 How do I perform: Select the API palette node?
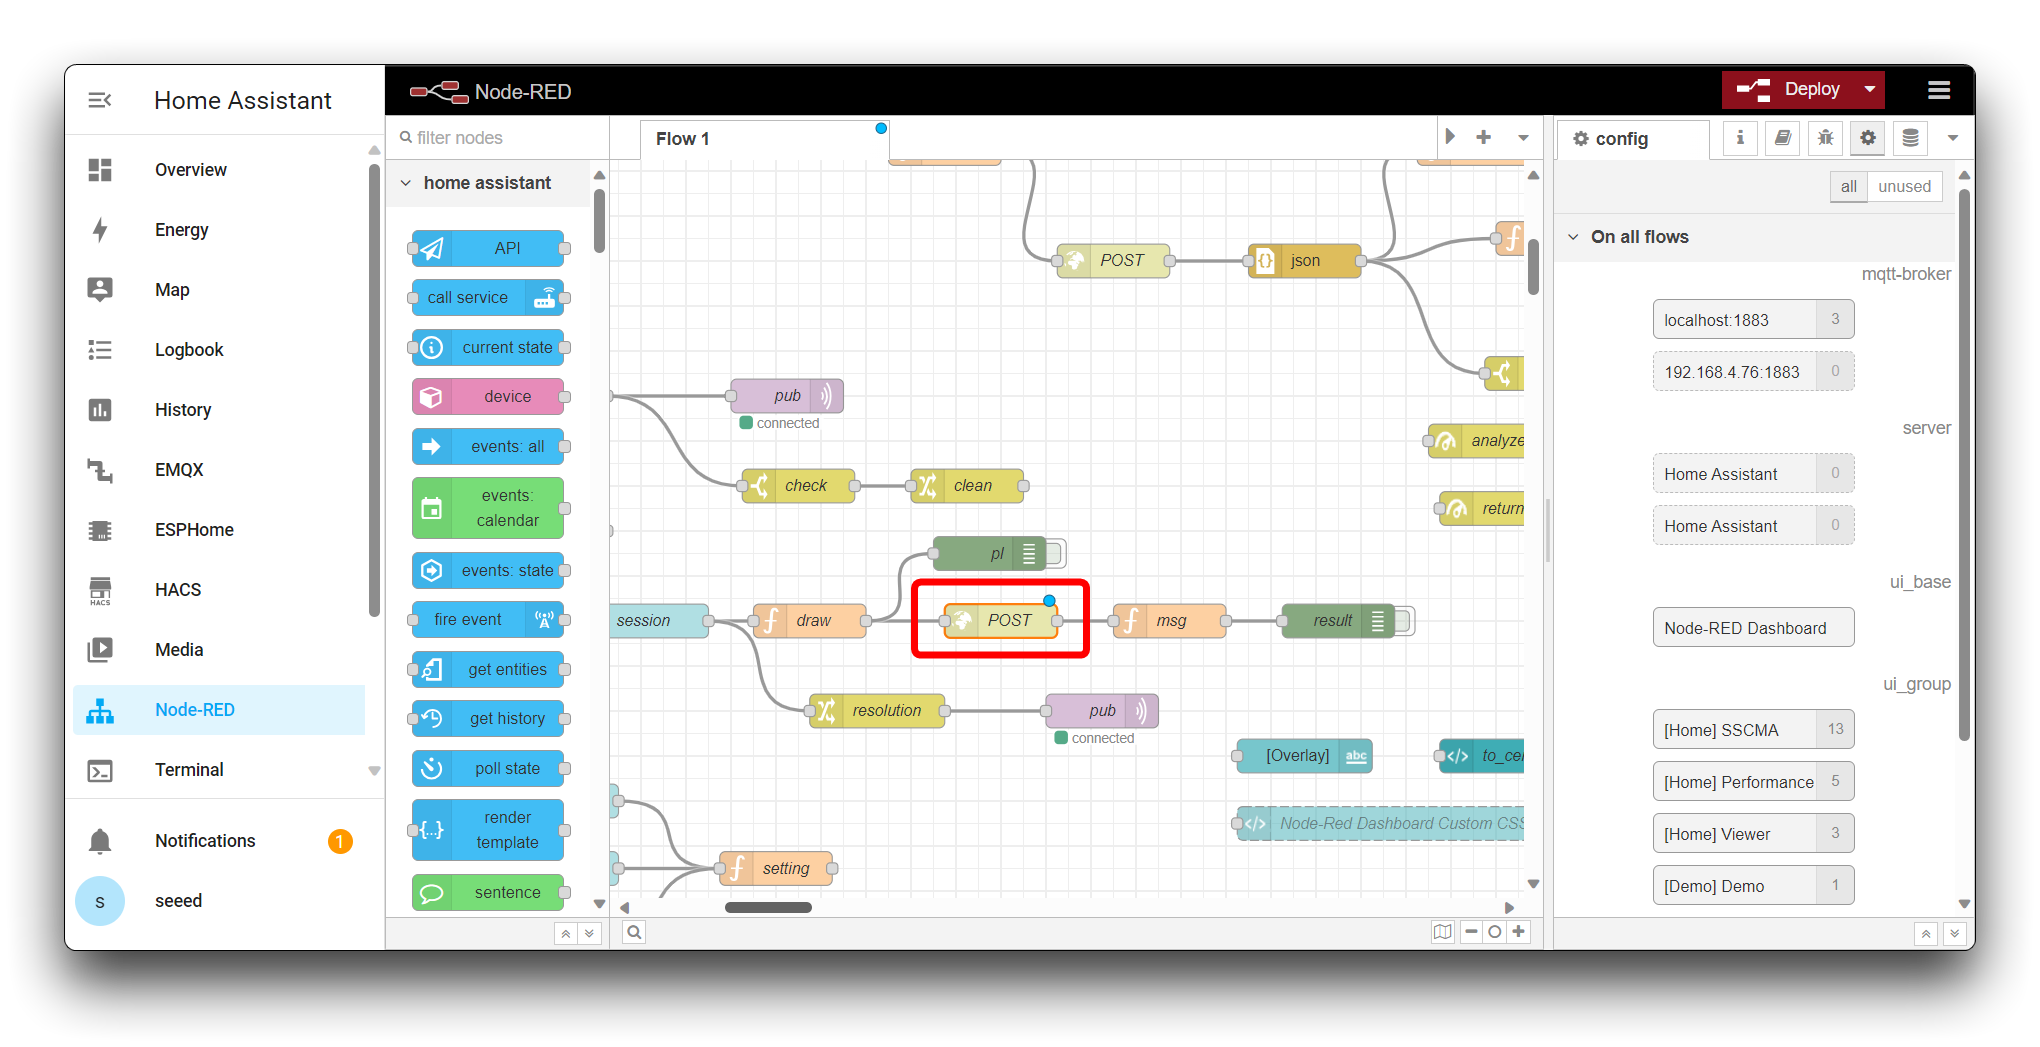point(488,248)
